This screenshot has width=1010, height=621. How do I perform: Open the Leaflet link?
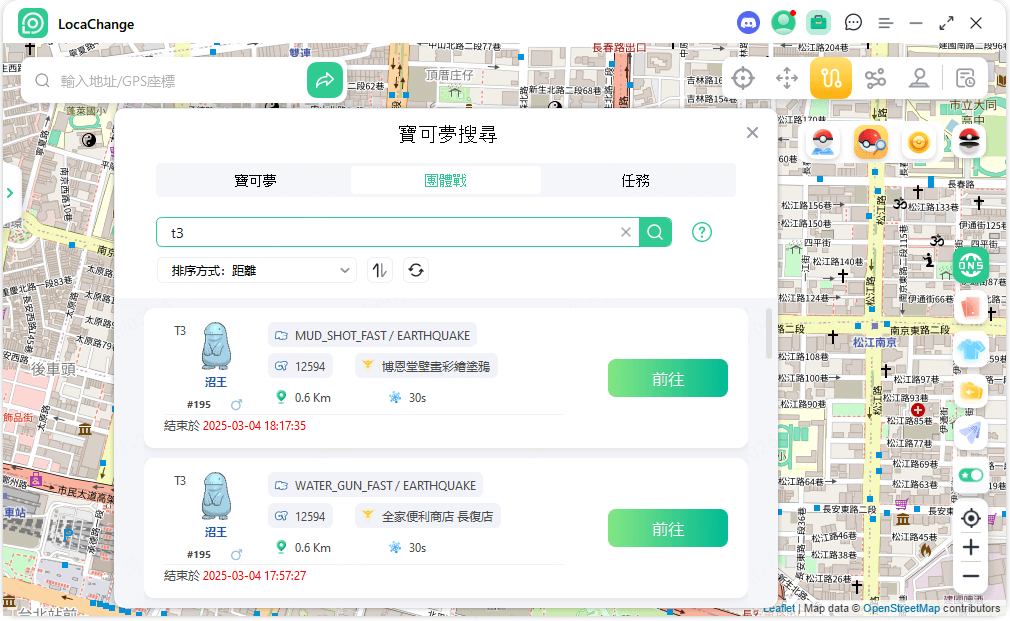pos(779,608)
